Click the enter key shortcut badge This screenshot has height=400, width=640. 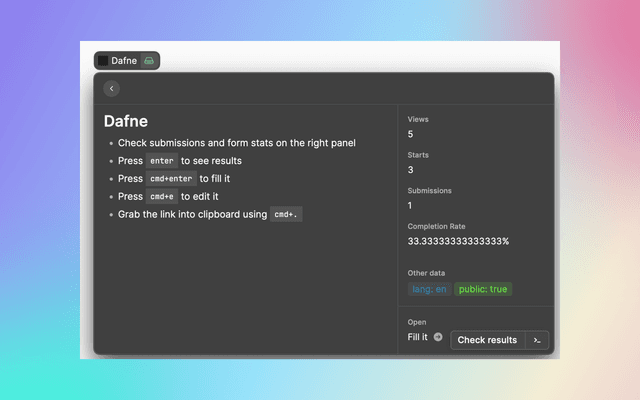tap(162, 161)
